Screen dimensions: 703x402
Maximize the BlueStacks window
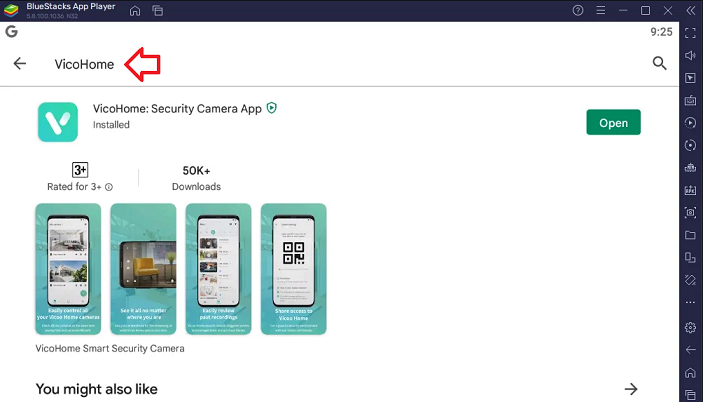click(646, 10)
